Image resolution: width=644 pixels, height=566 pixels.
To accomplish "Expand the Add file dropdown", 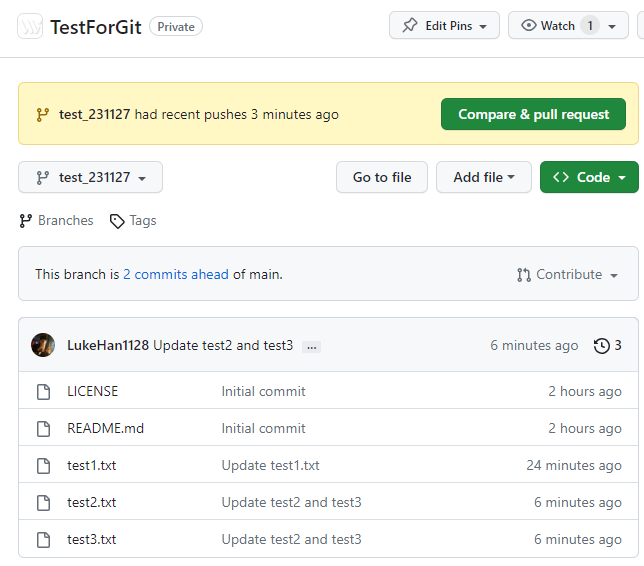I will tap(483, 177).
